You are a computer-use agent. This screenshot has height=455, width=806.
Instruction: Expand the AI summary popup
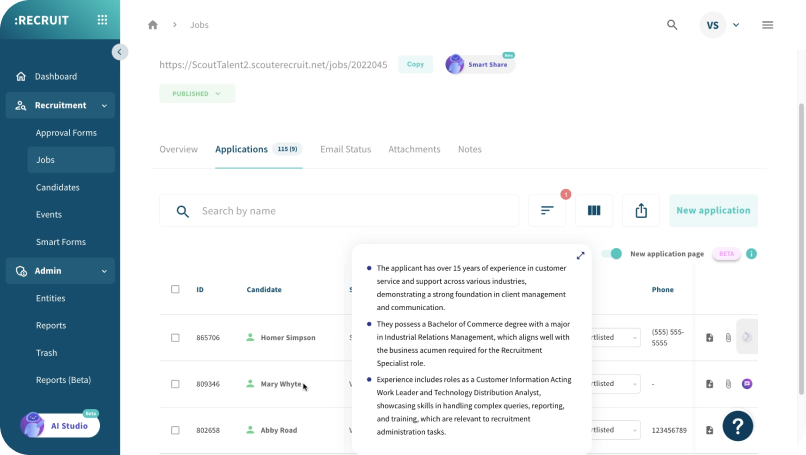pyautogui.click(x=581, y=256)
